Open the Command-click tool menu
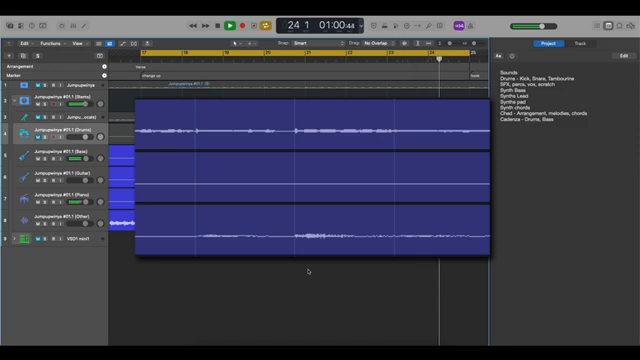 252,43
